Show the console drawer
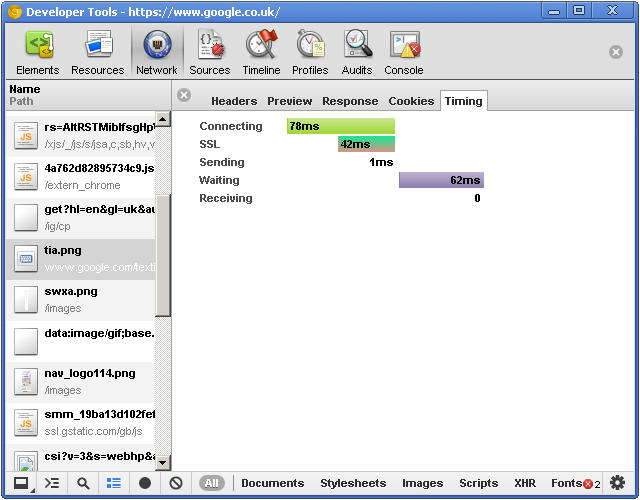The height and width of the screenshot is (500, 640). [x=52, y=484]
